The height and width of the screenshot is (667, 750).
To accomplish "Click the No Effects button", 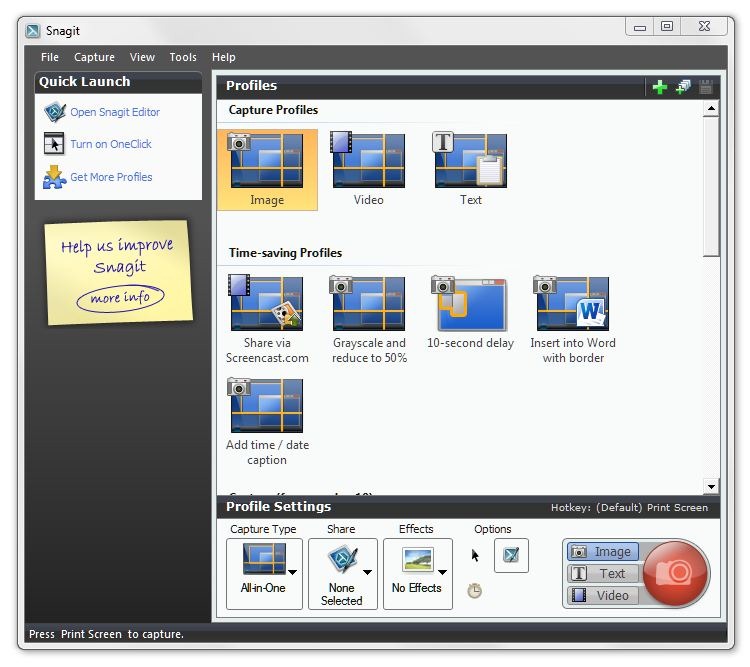I will click(418, 574).
